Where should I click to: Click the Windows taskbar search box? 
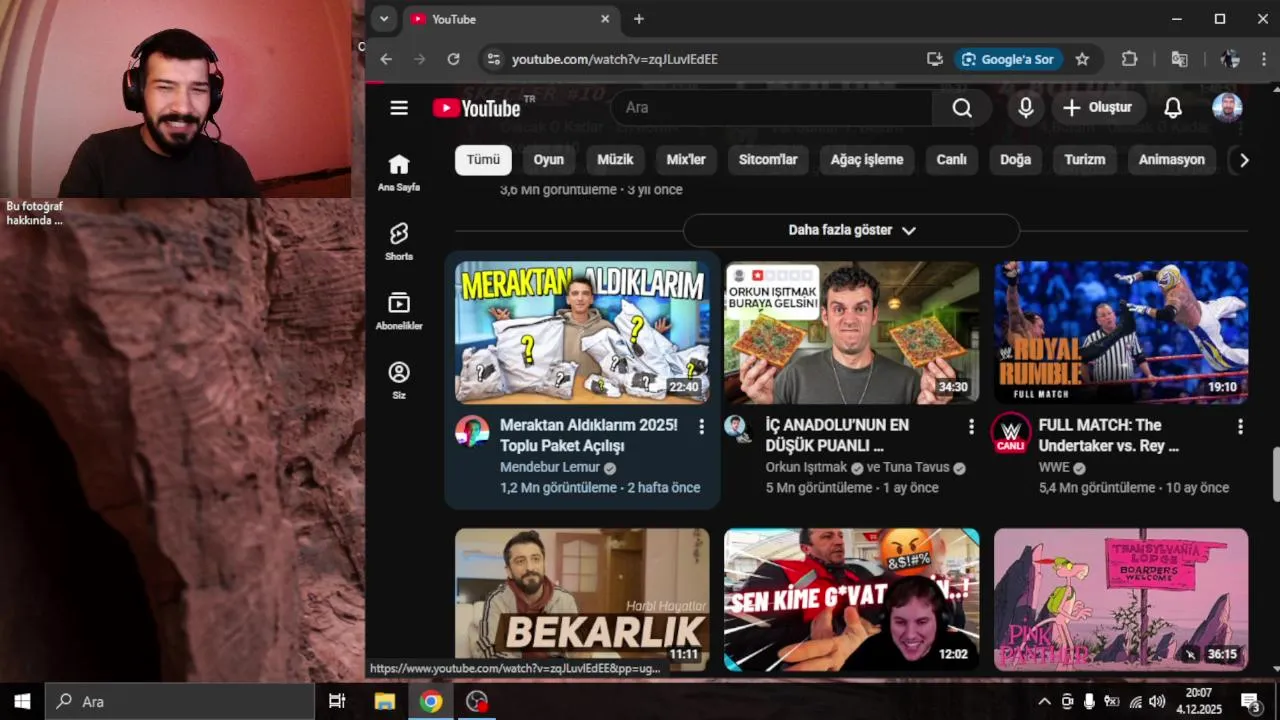click(x=180, y=701)
